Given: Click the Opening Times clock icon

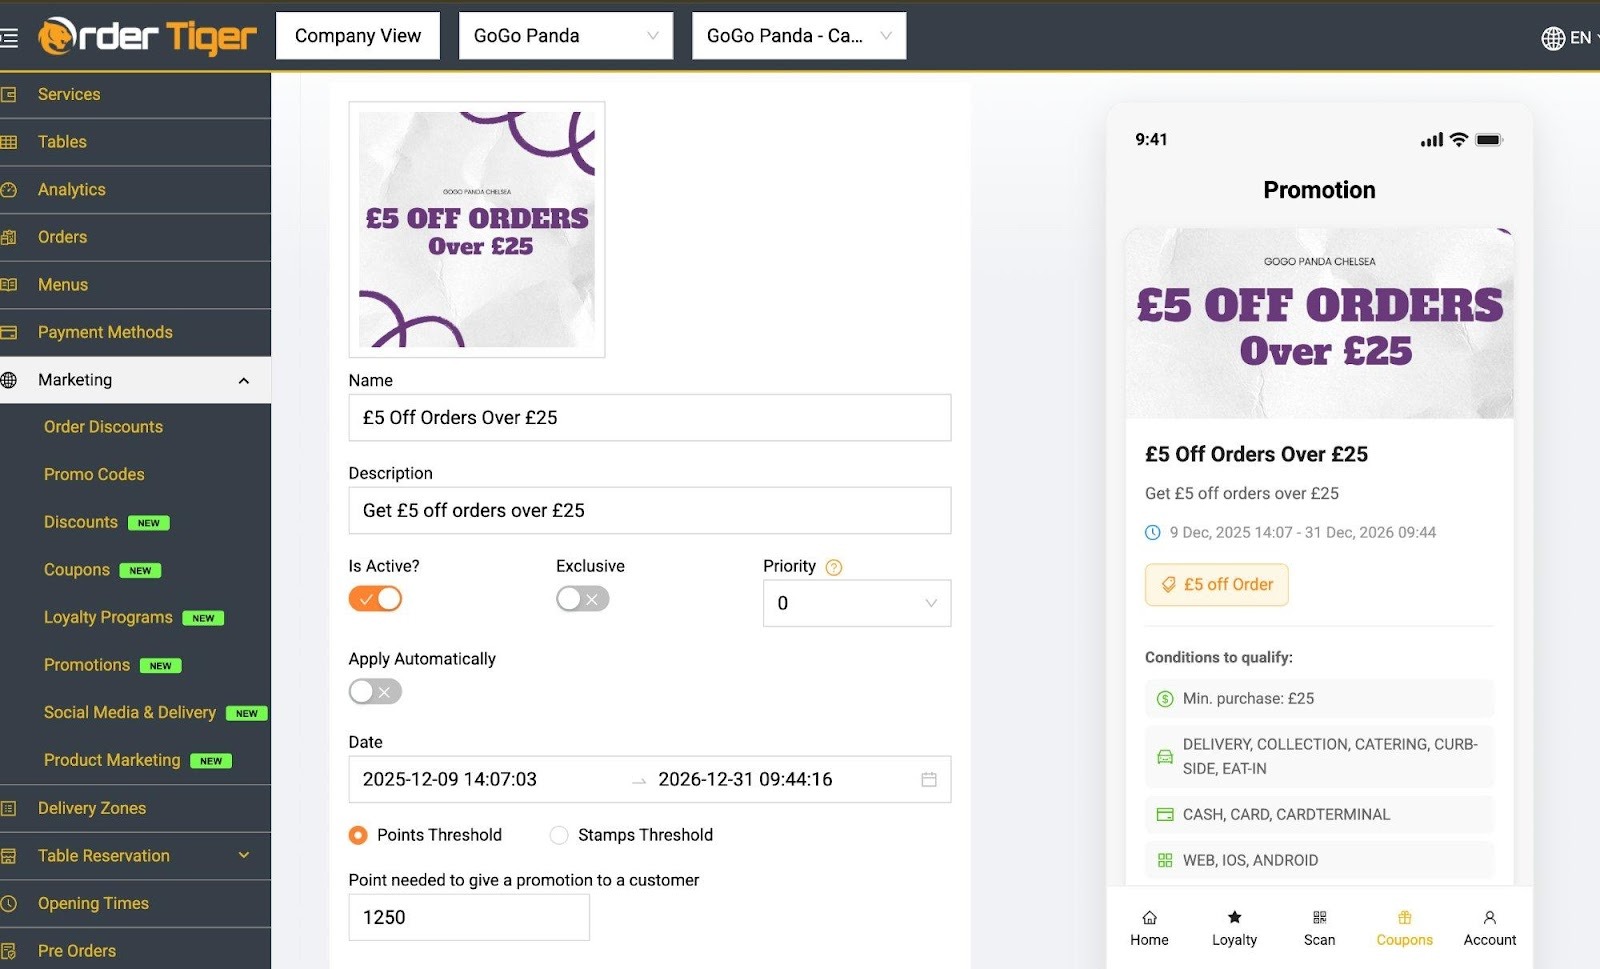Looking at the screenshot, I should (x=9, y=903).
